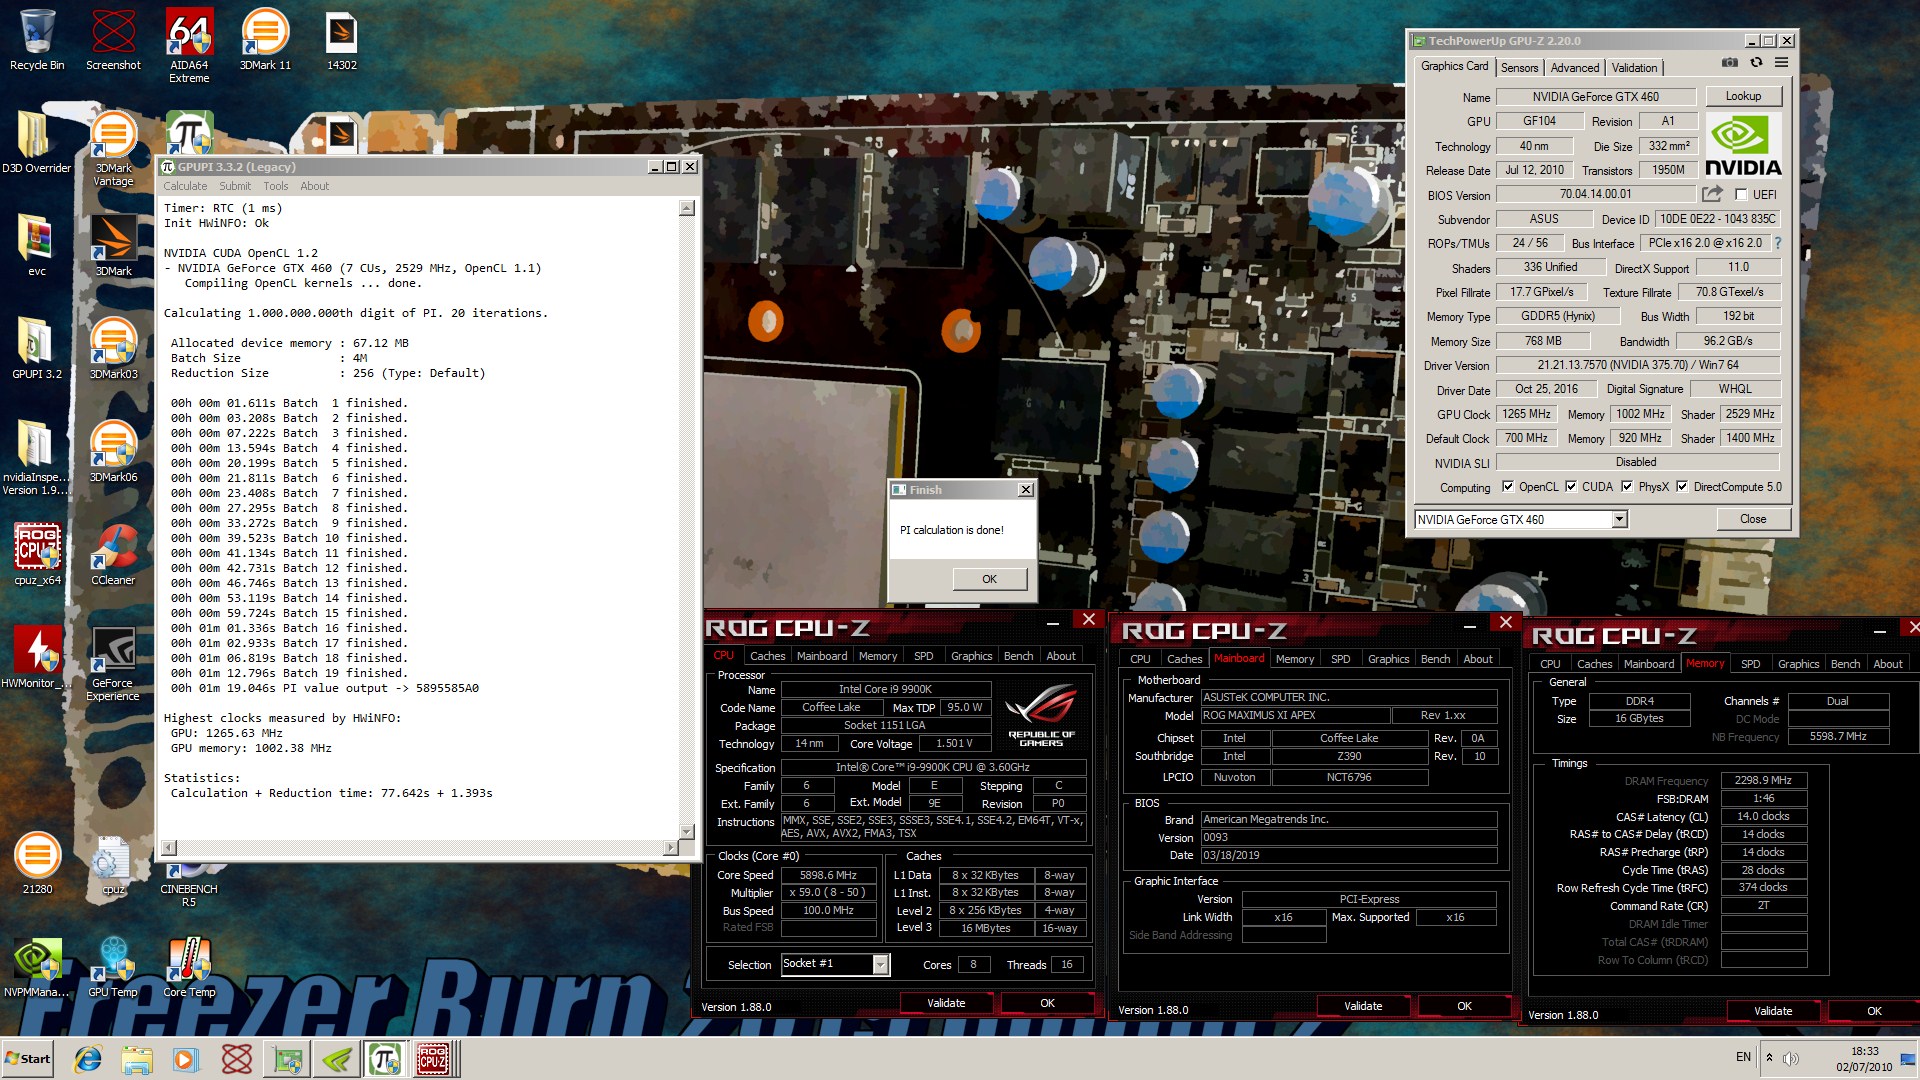Screen dimensions: 1920x1080
Task: Toggle the DirectCompute 5.0 checkbox
Action: pos(1682,487)
